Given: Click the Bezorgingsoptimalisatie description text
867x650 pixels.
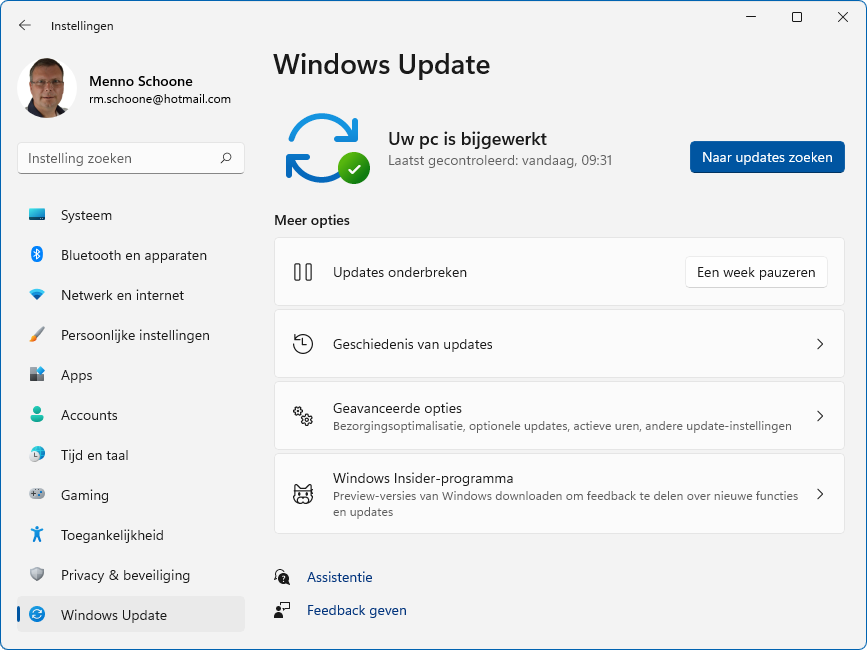Looking at the screenshot, I should pos(562,426).
